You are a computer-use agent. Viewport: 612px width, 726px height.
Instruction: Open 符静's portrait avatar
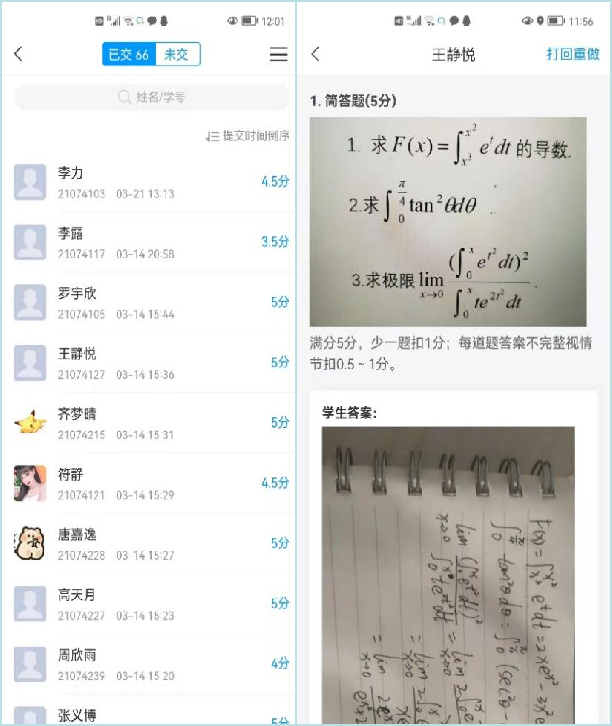click(x=30, y=483)
